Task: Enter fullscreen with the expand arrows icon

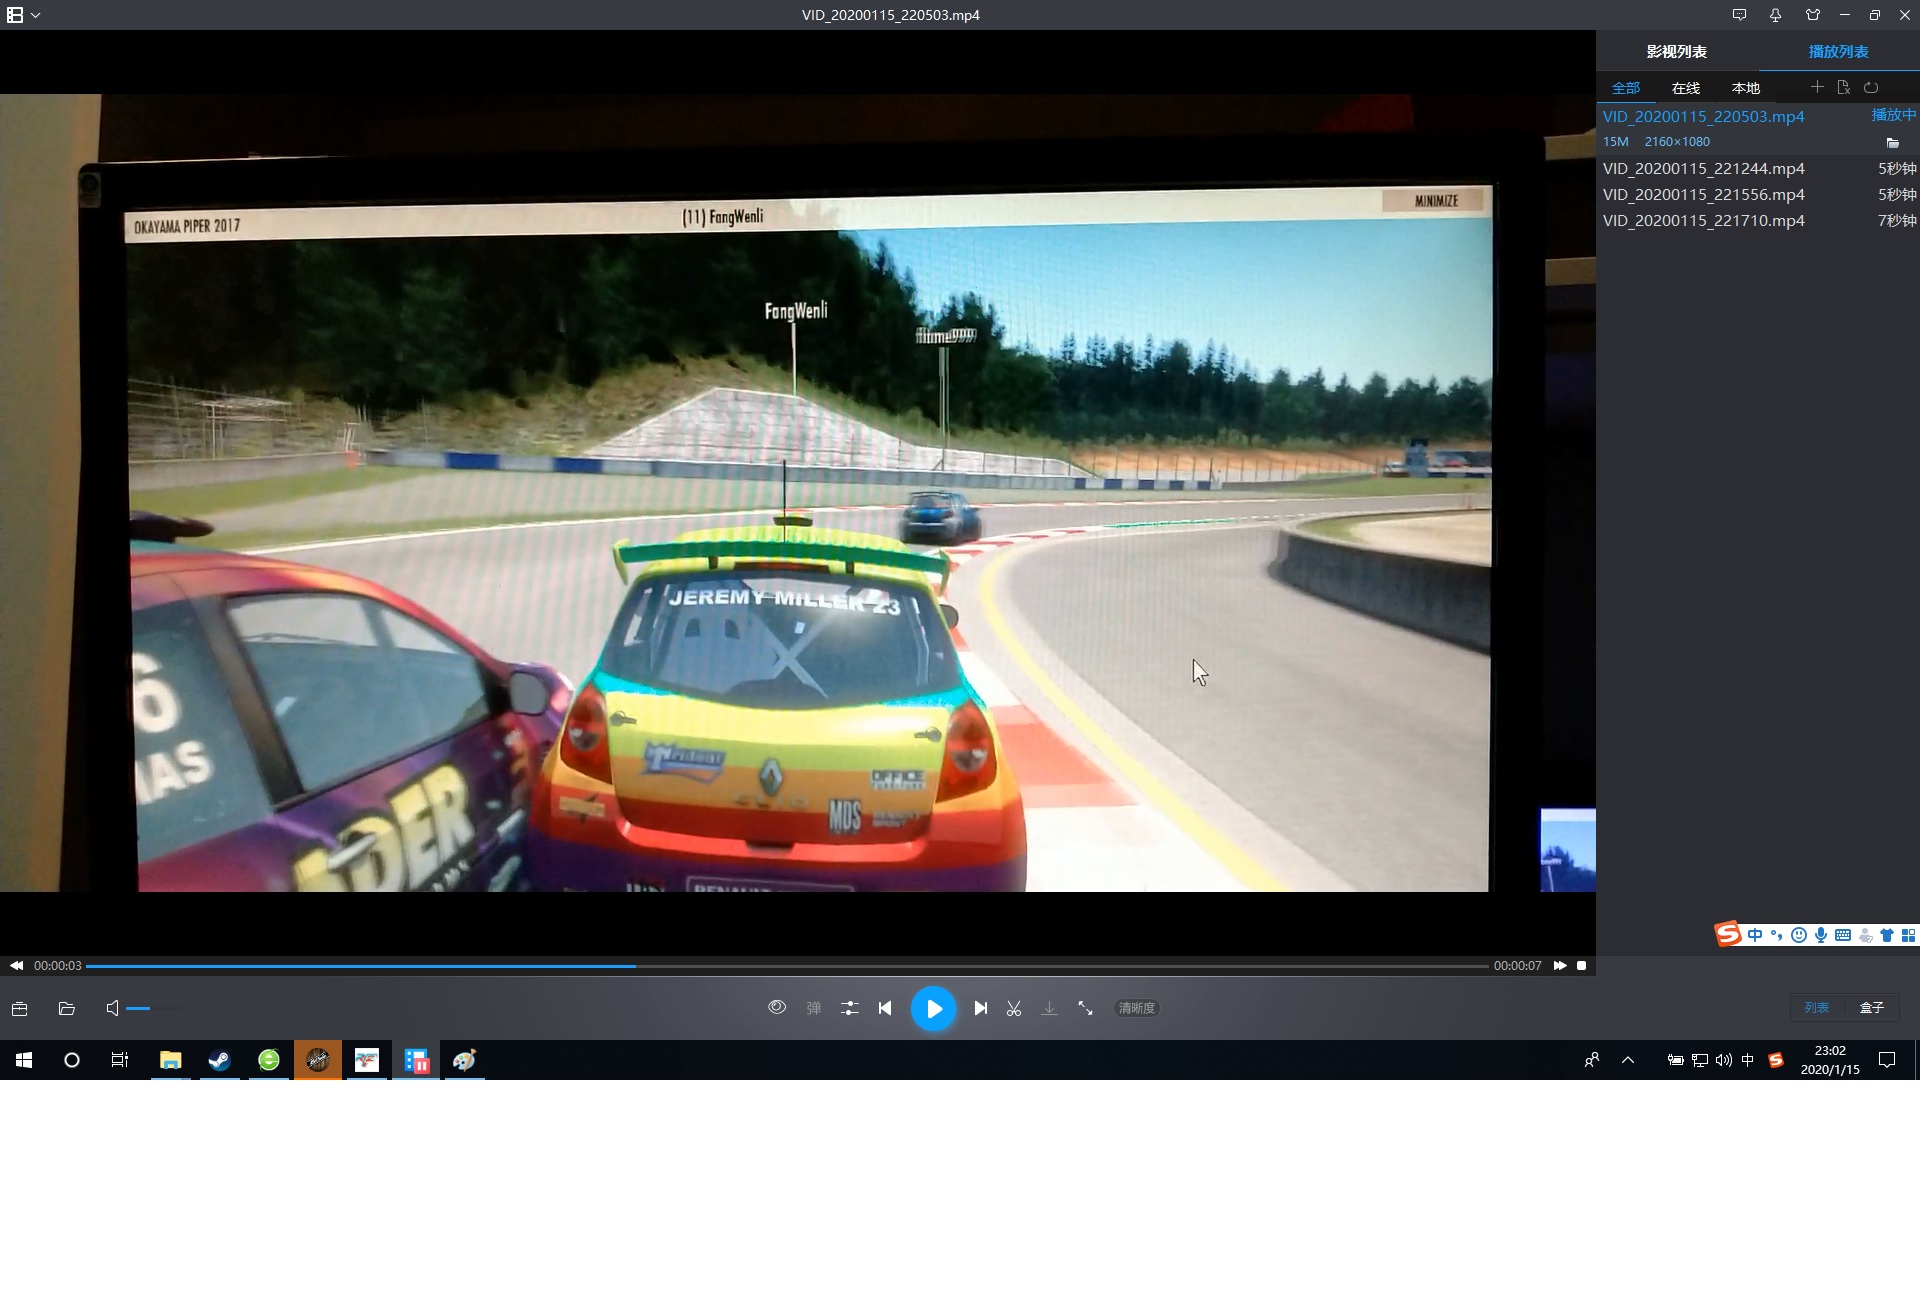Action: [x=1085, y=1009]
